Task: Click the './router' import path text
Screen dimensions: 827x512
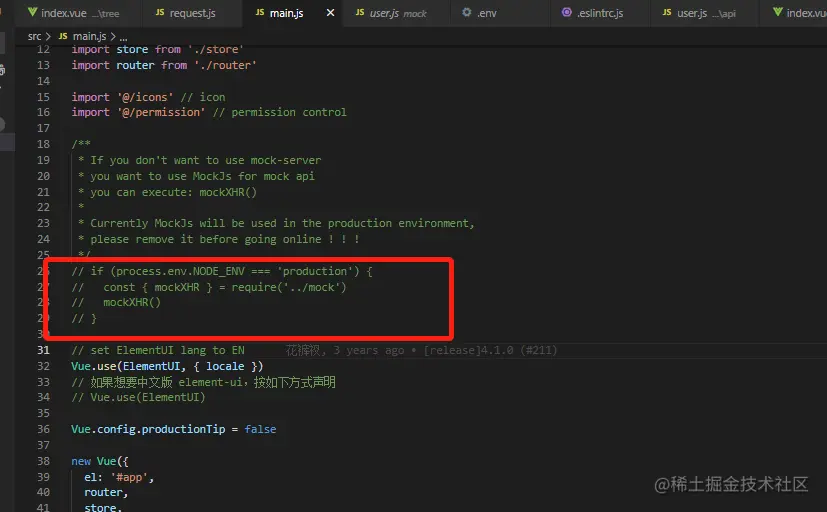Action: coord(225,65)
